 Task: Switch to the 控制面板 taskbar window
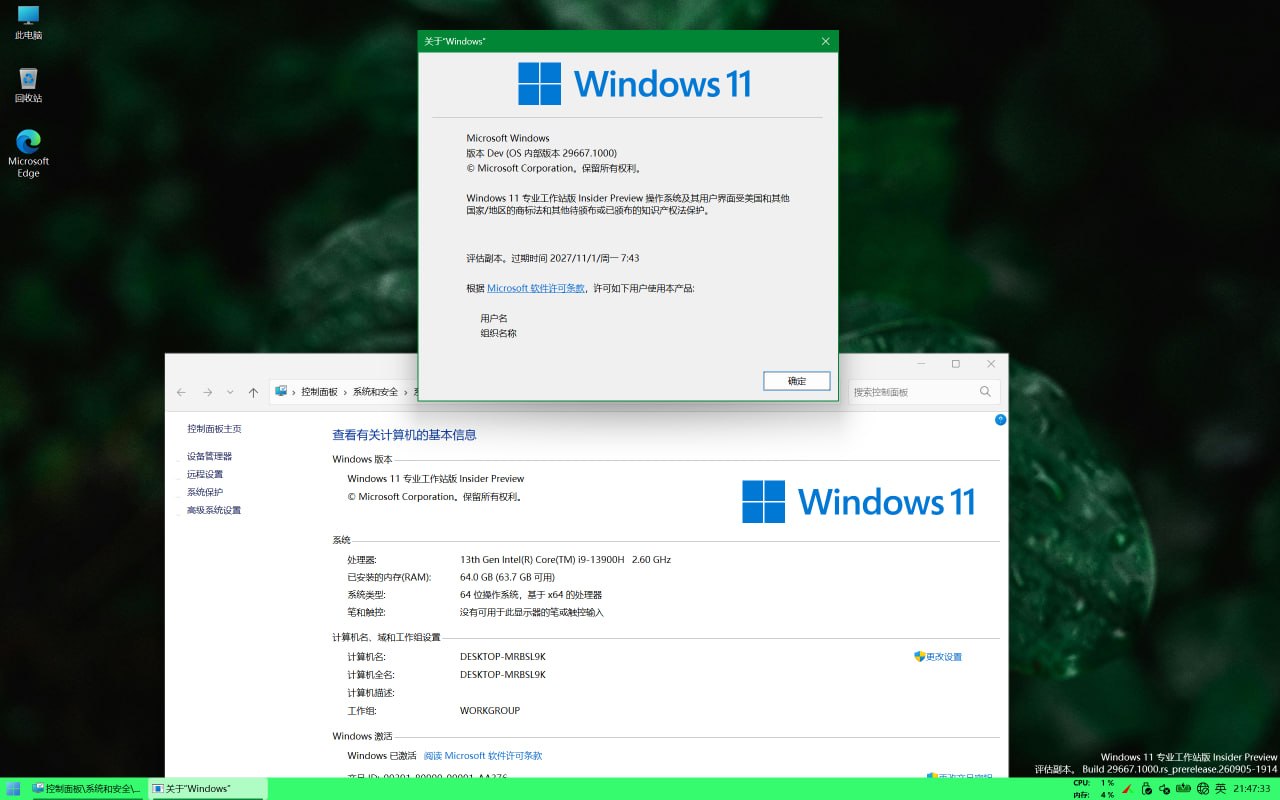pos(87,789)
